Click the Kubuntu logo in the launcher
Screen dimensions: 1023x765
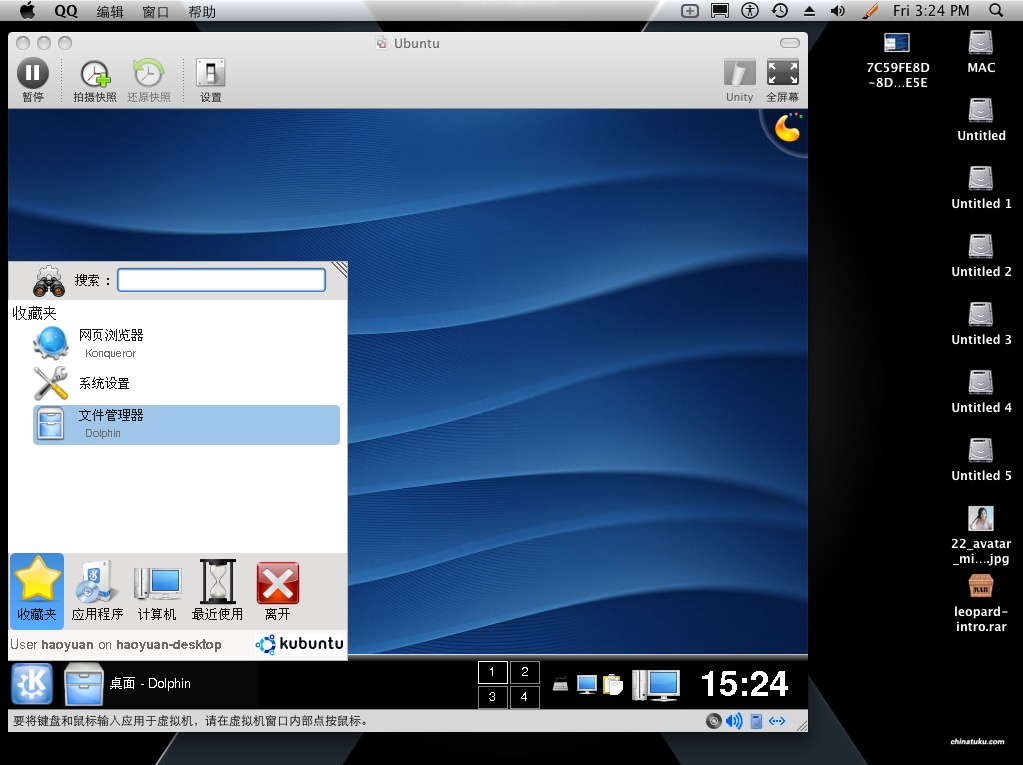tap(299, 644)
